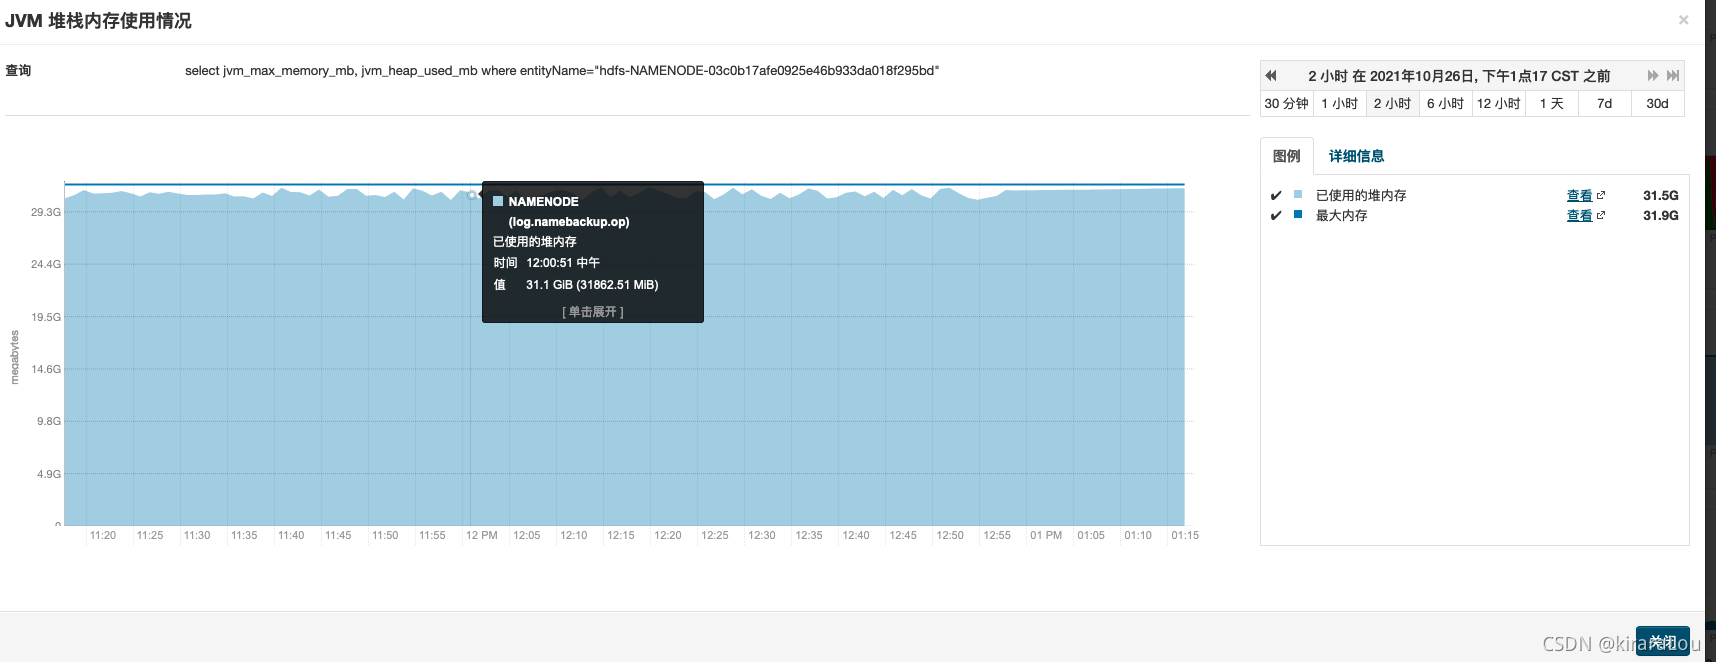The width and height of the screenshot is (1716, 662).
Task: Click the 01 PM tick on time axis
Action: coord(1046,536)
